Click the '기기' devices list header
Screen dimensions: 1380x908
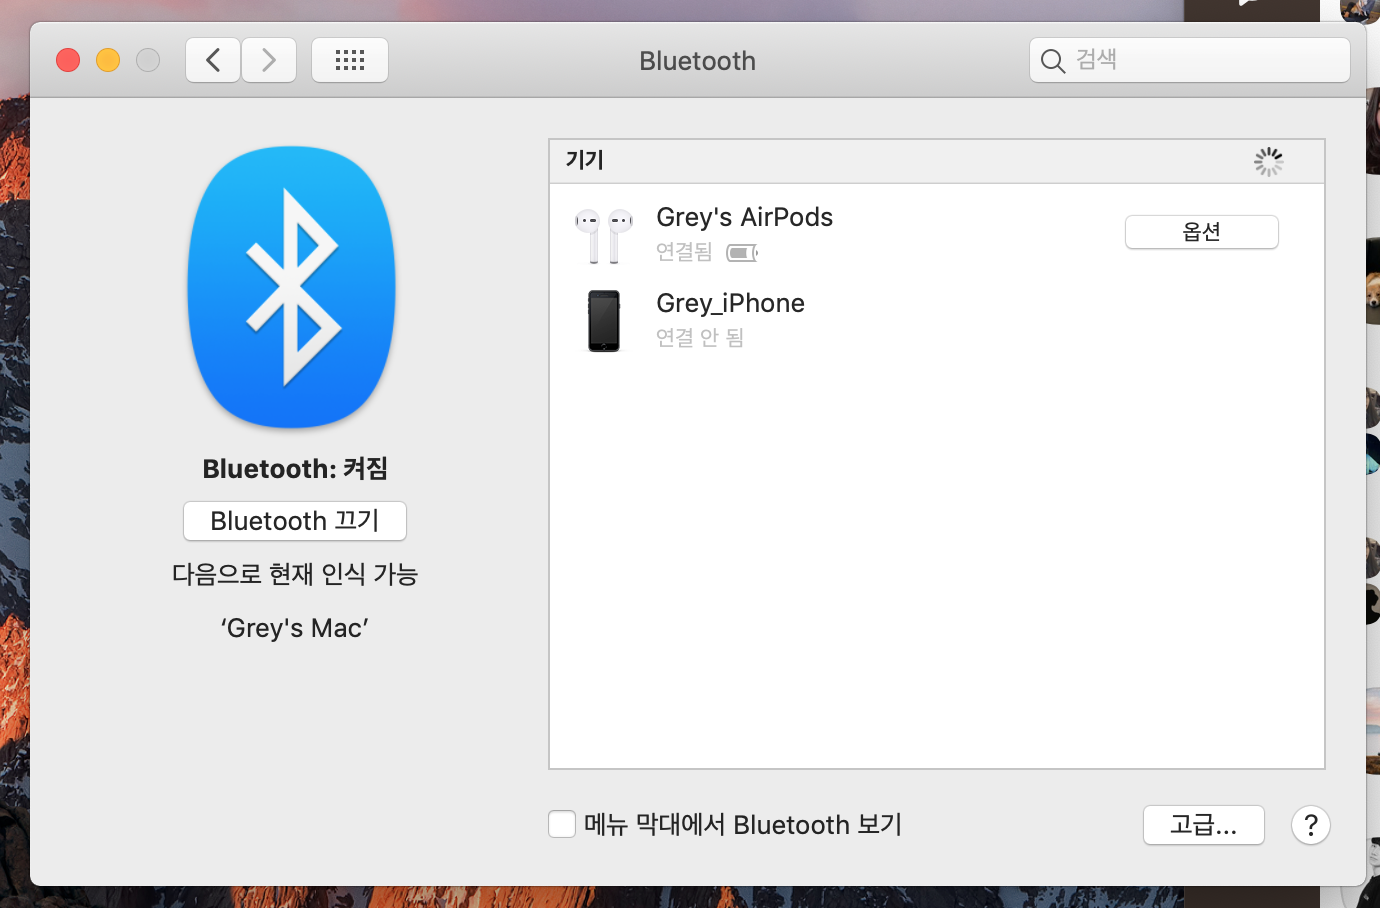coord(937,161)
